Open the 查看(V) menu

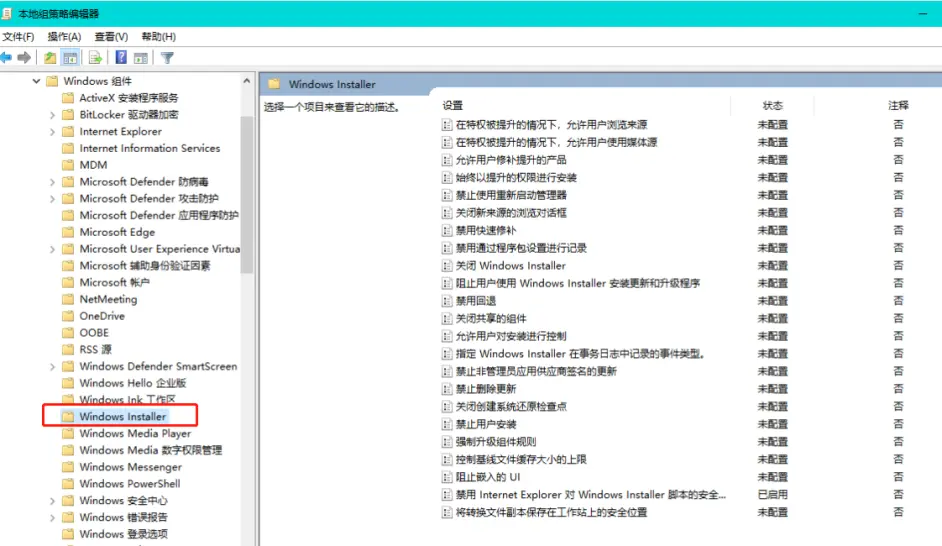click(x=111, y=37)
